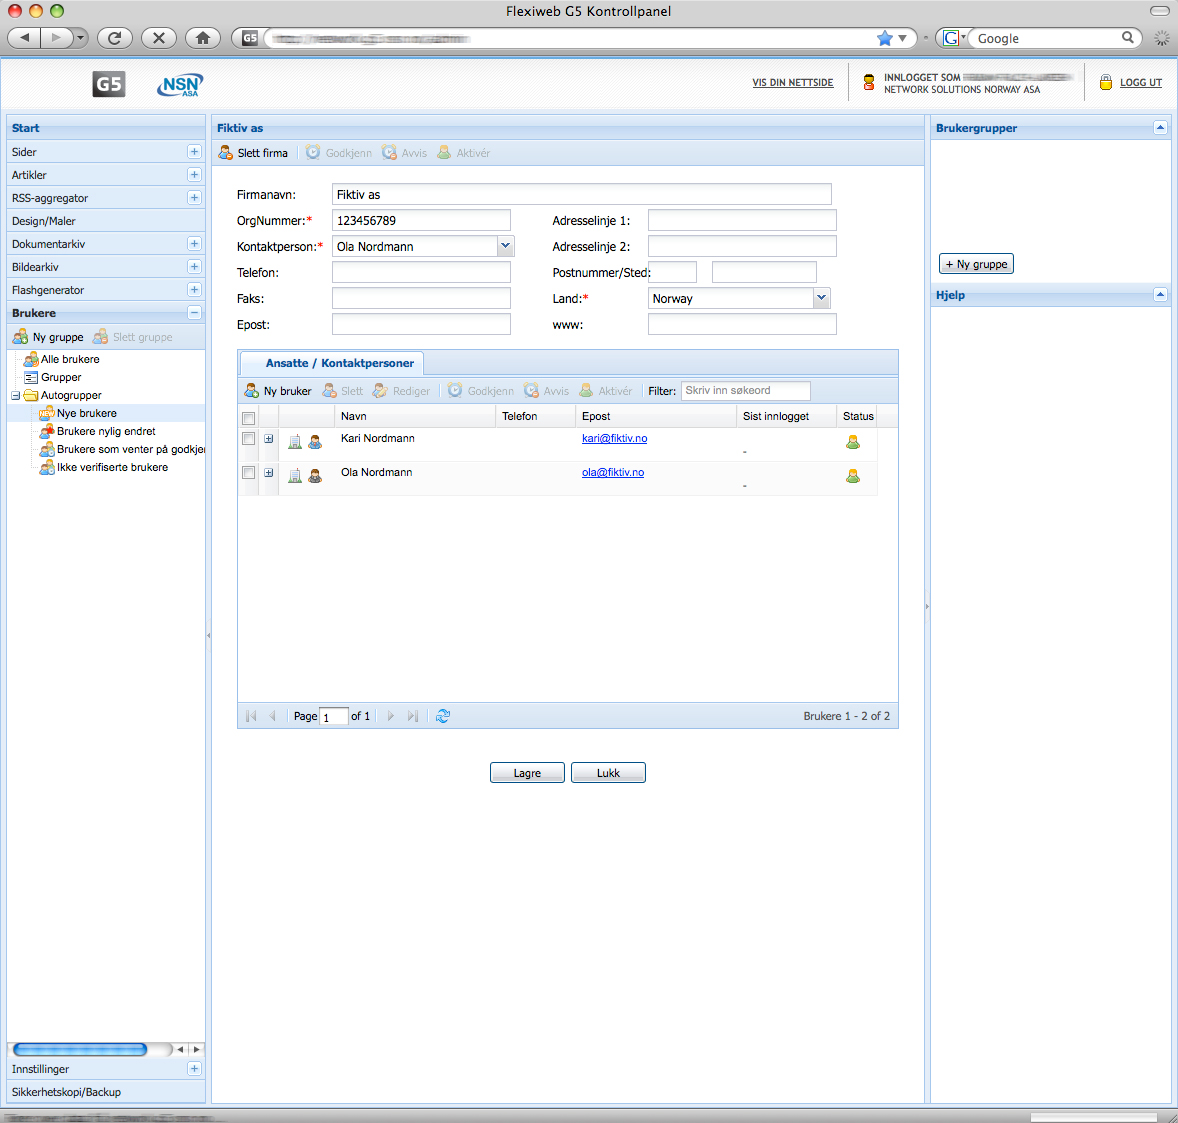This screenshot has width=1178, height=1123.
Task: Open the kari@fiktiv.no email link
Action: 614,439
